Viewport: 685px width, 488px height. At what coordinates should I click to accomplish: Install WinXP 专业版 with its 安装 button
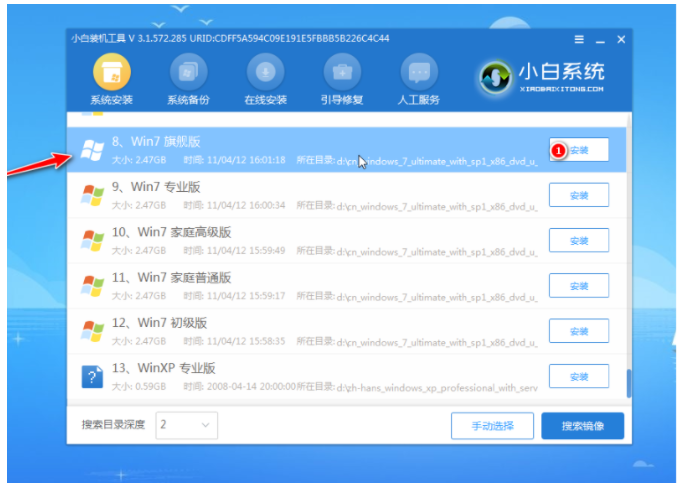coord(579,376)
